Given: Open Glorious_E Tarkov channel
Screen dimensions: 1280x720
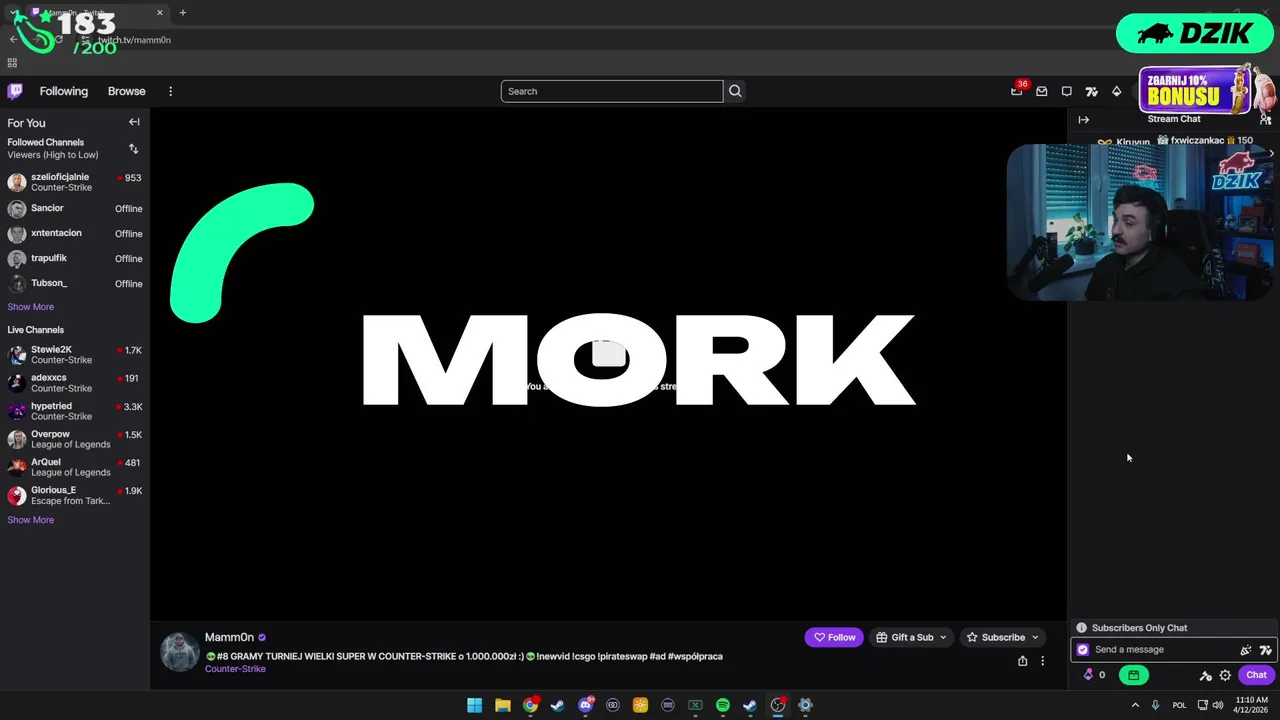Looking at the screenshot, I should coord(75,495).
